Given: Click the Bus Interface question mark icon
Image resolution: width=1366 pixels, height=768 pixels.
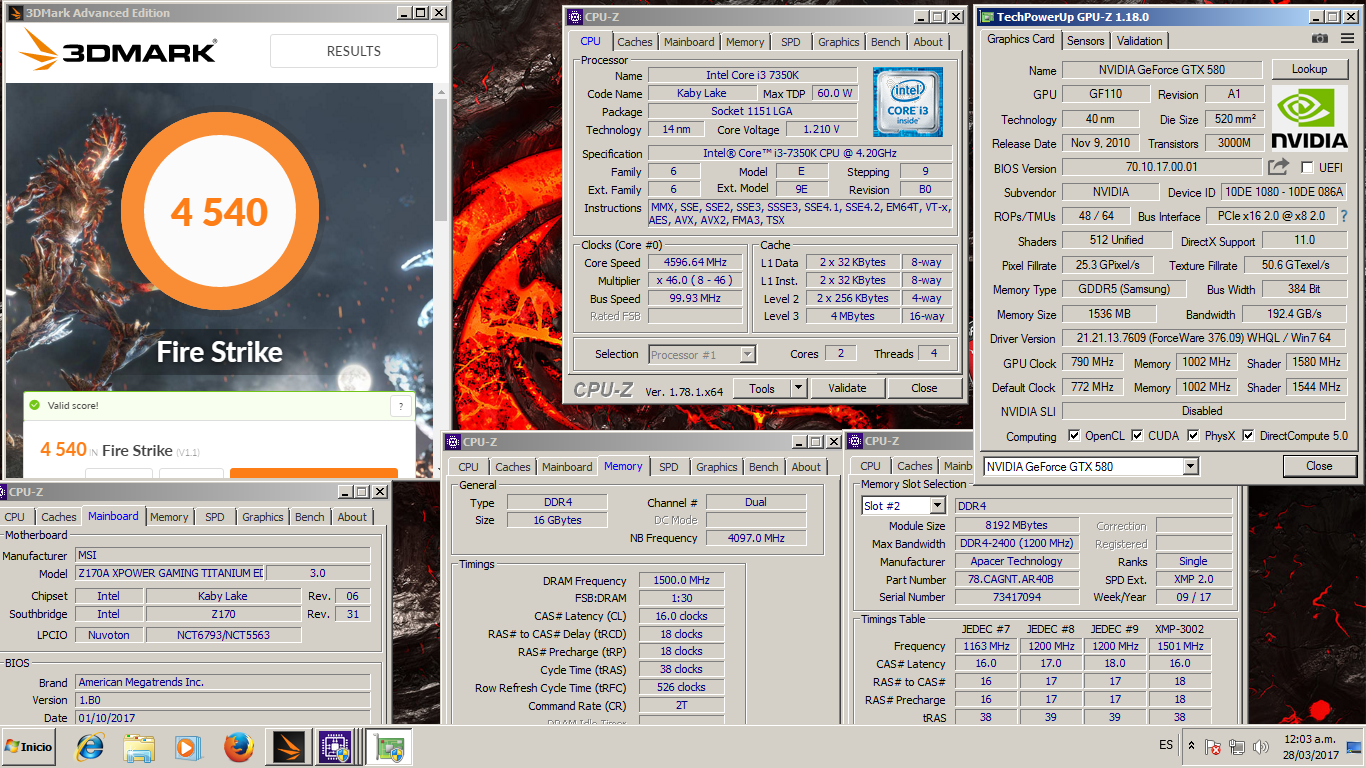Looking at the screenshot, I should tap(1343, 216).
